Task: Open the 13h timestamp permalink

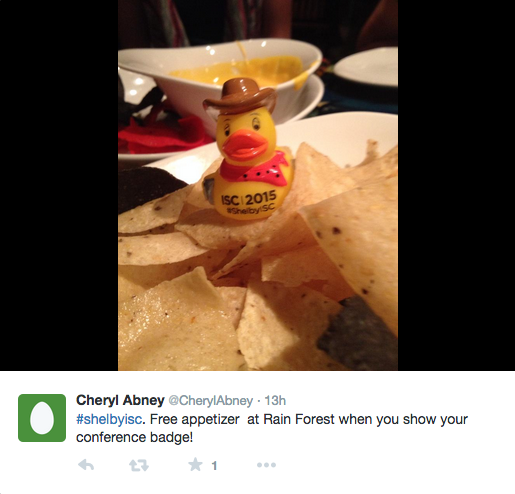Action: pyautogui.click(x=275, y=400)
